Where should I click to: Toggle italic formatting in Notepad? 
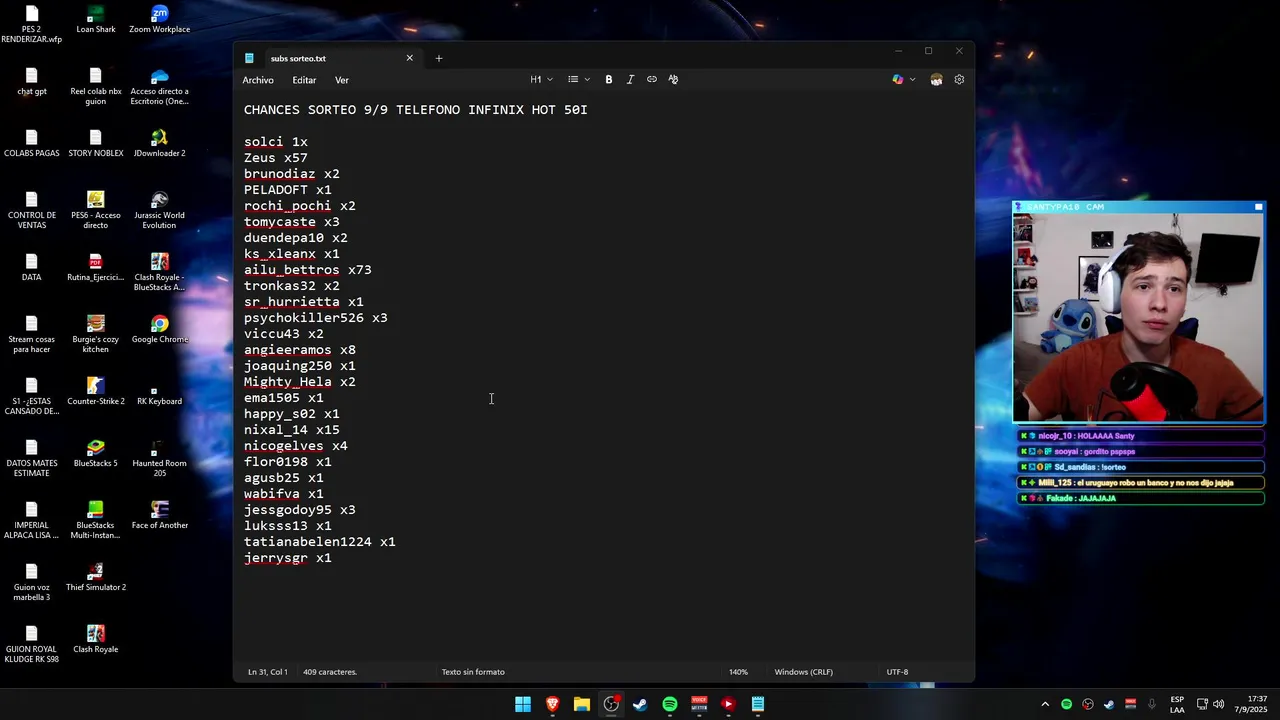click(x=630, y=80)
